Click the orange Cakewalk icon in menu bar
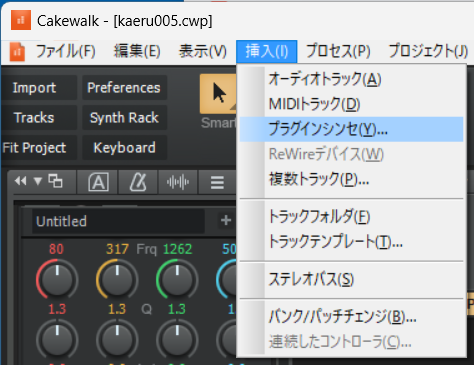This screenshot has height=365, width=474. tap(17, 52)
